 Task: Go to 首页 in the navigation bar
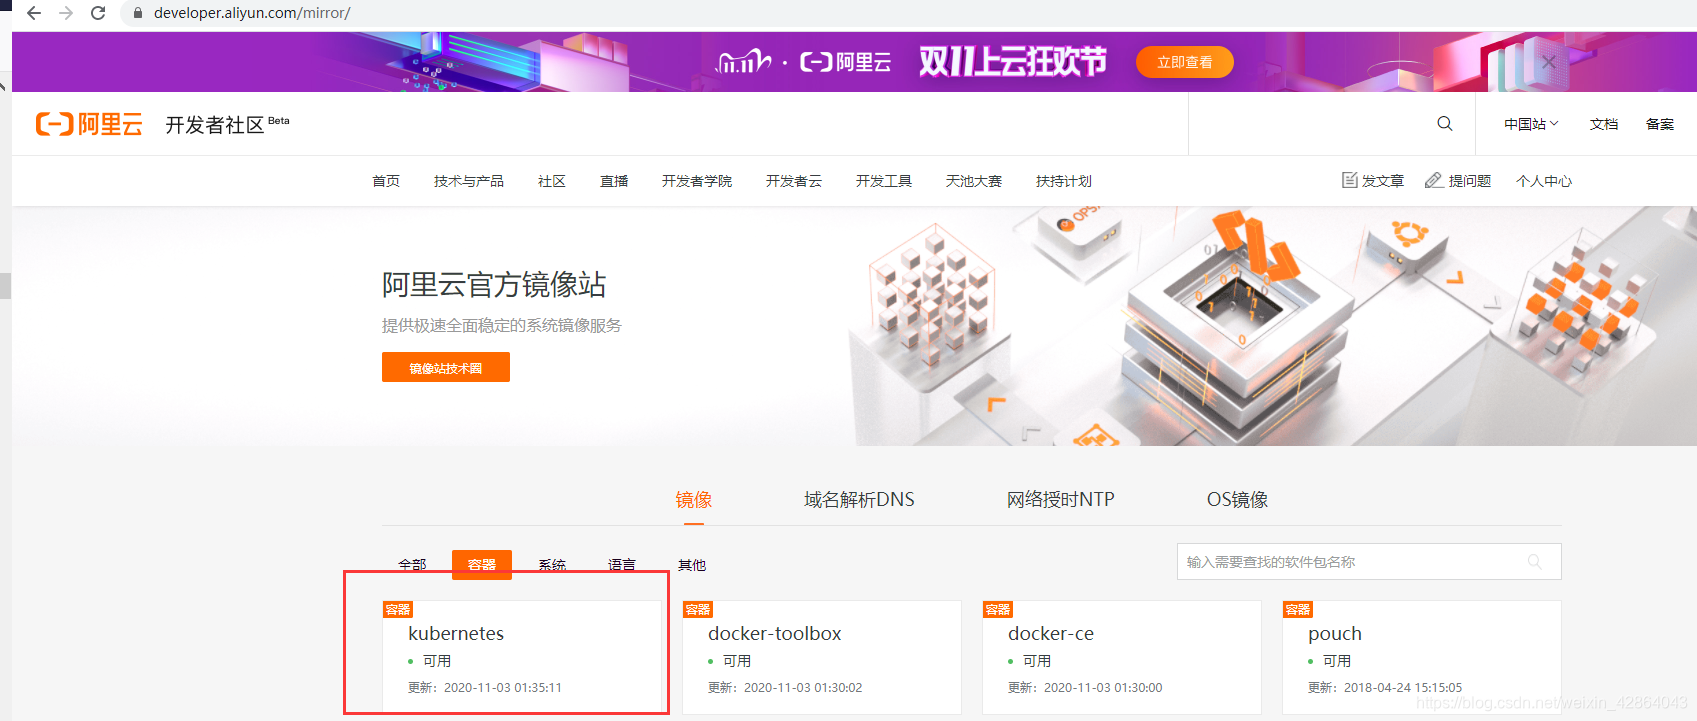tap(386, 181)
